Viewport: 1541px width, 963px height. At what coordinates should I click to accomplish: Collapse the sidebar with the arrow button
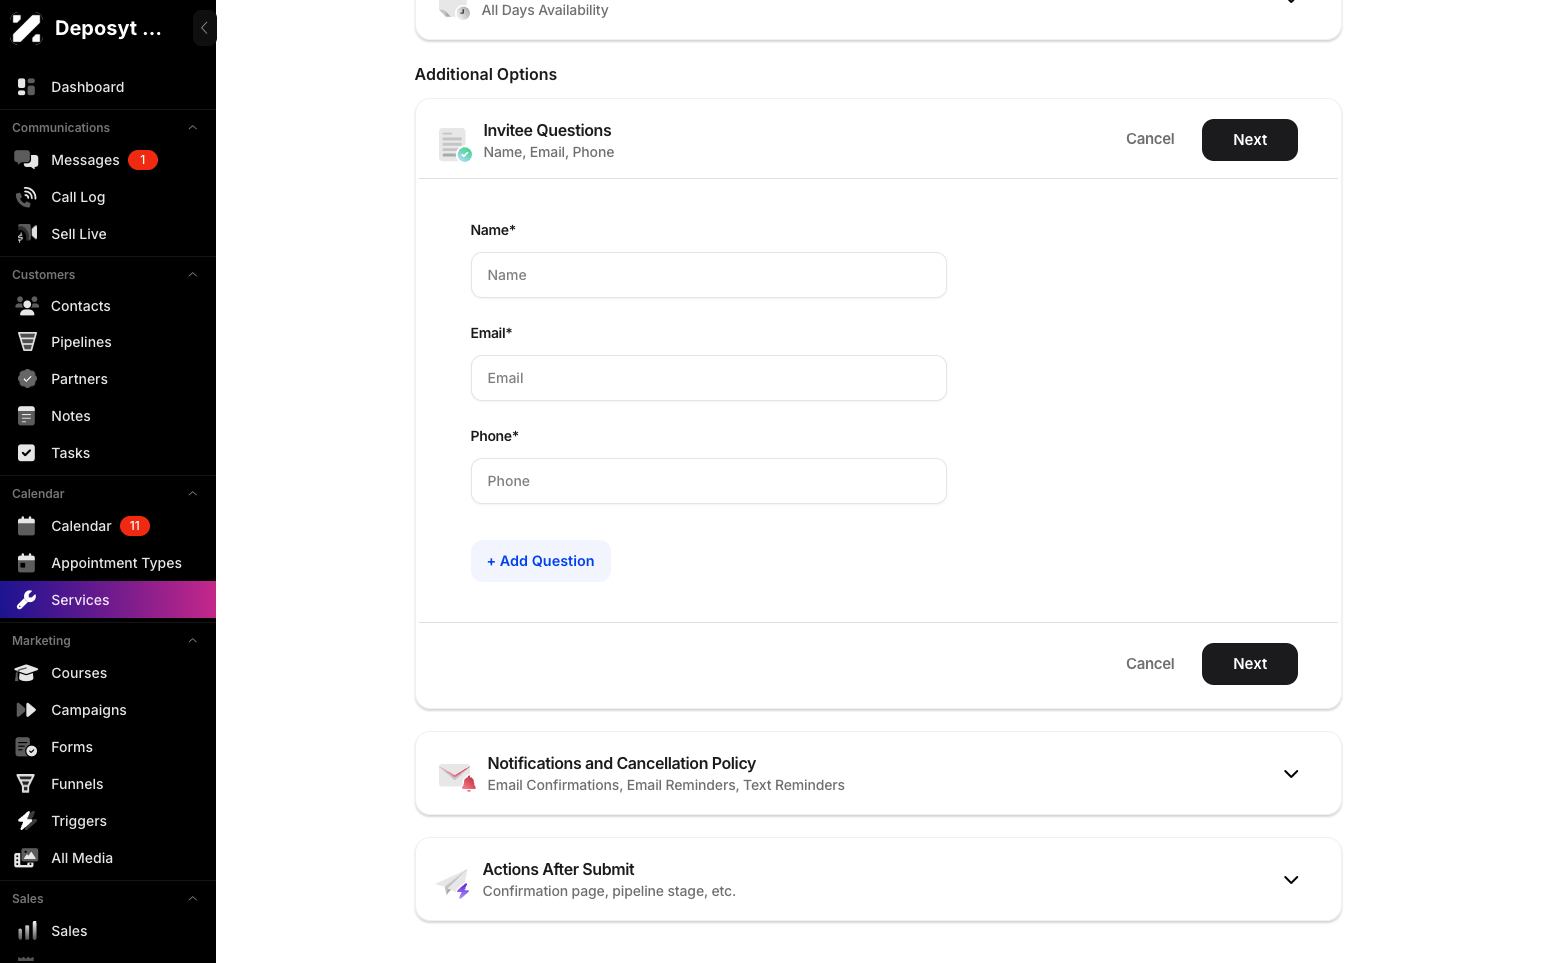[x=204, y=28]
